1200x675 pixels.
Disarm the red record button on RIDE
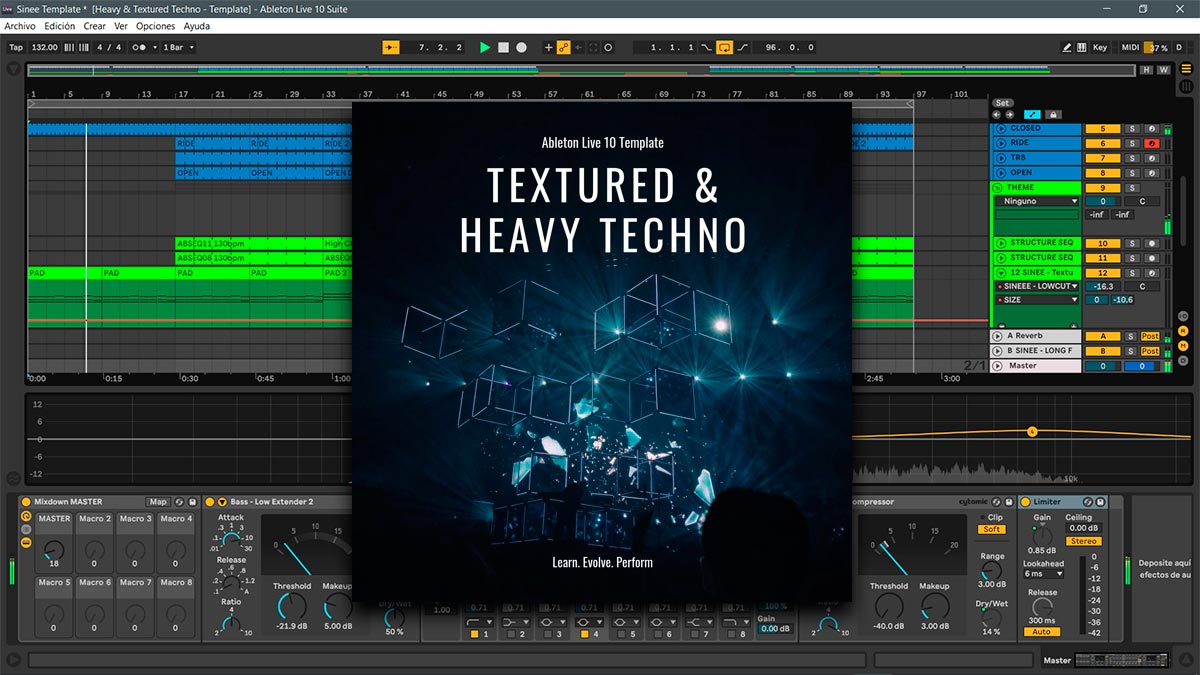click(1152, 143)
